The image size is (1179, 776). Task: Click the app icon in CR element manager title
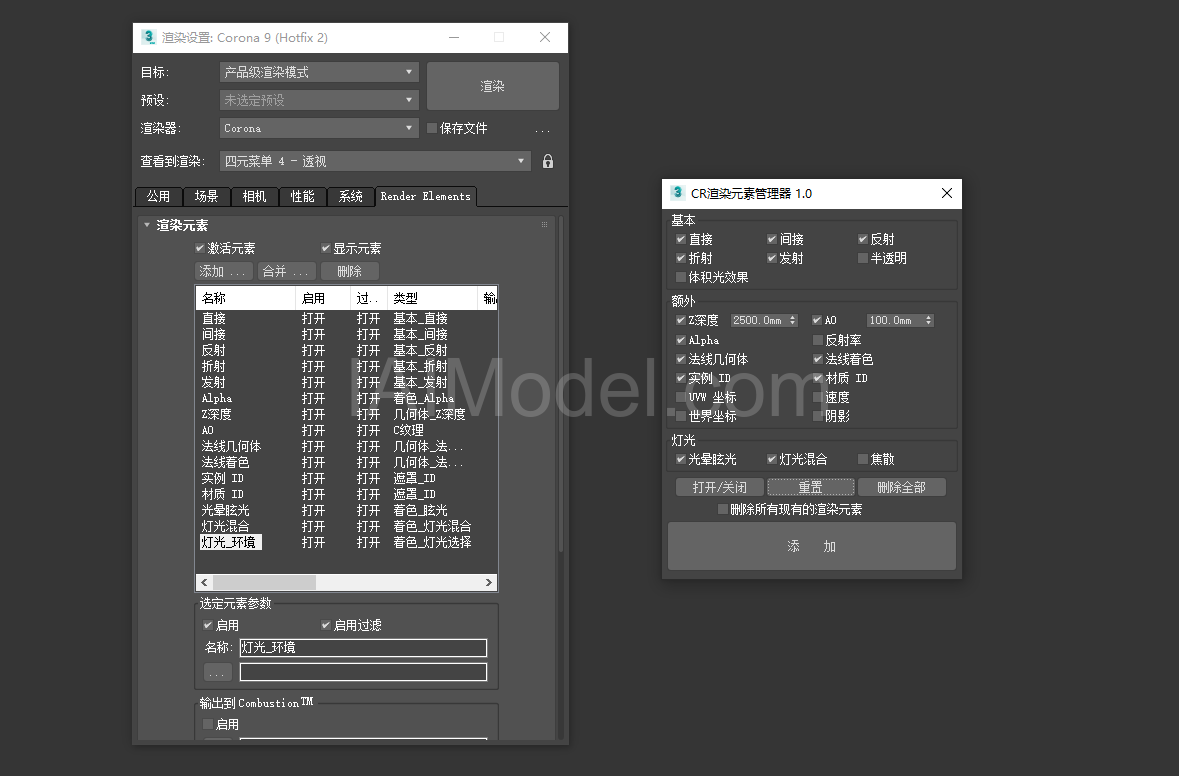click(677, 193)
